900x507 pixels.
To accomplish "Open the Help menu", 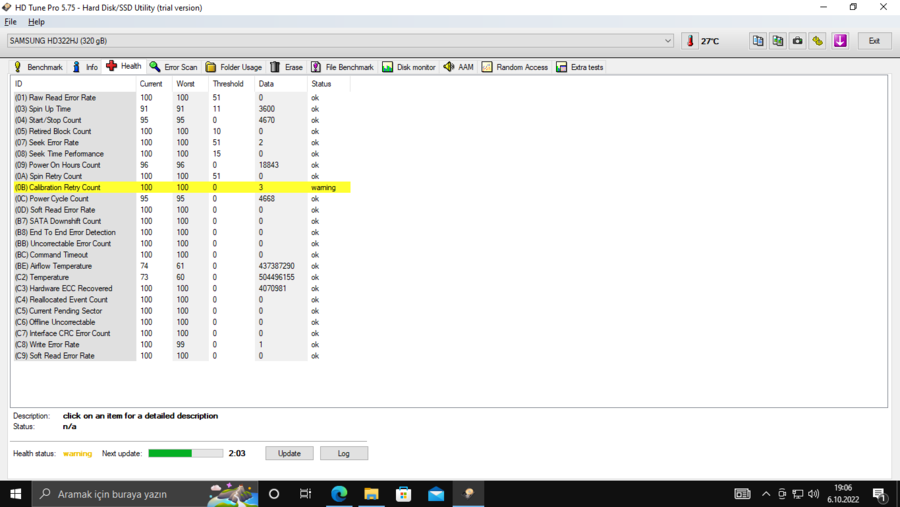I will pyautogui.click(x=36, y=22).
